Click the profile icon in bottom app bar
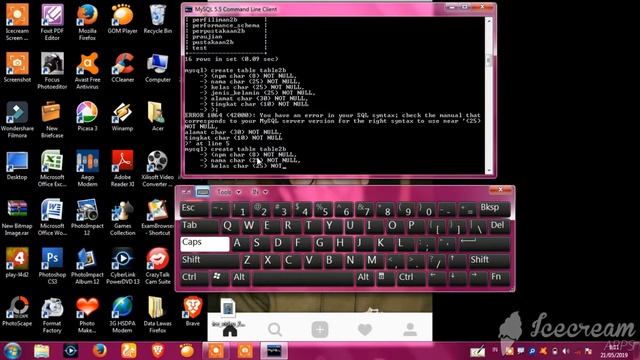The width and height of the screenshot is (640, 360). click(410, 329)
